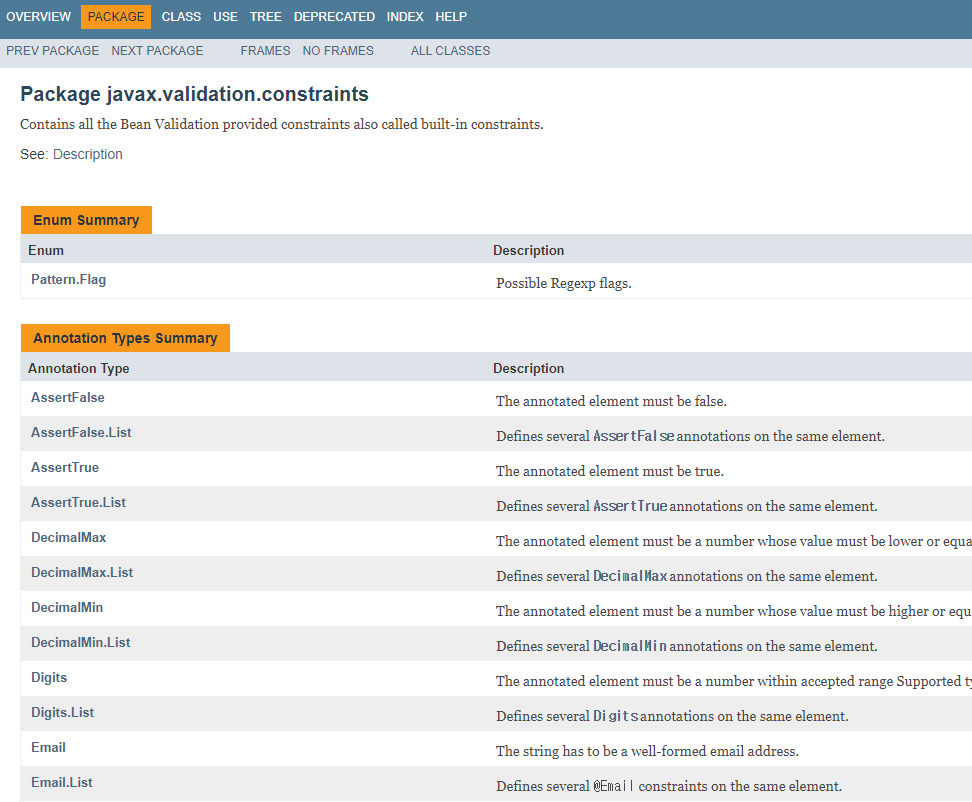Open AssertTrue.List annotation page
Image resolution: width=972 pixels, height=802 pixels.
coord(78,503)
